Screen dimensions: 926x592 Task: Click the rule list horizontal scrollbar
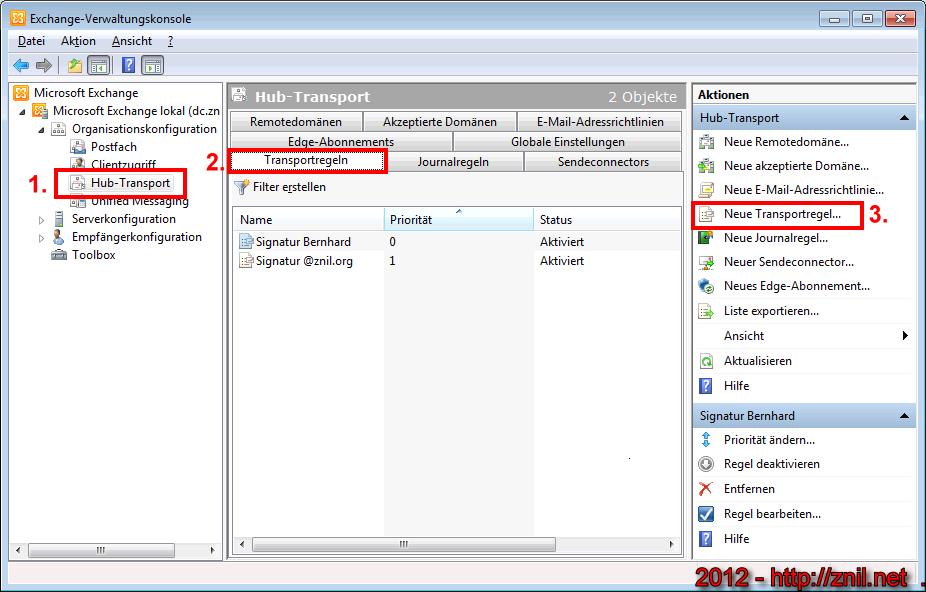pyautogui.click(x=404, y=545)
